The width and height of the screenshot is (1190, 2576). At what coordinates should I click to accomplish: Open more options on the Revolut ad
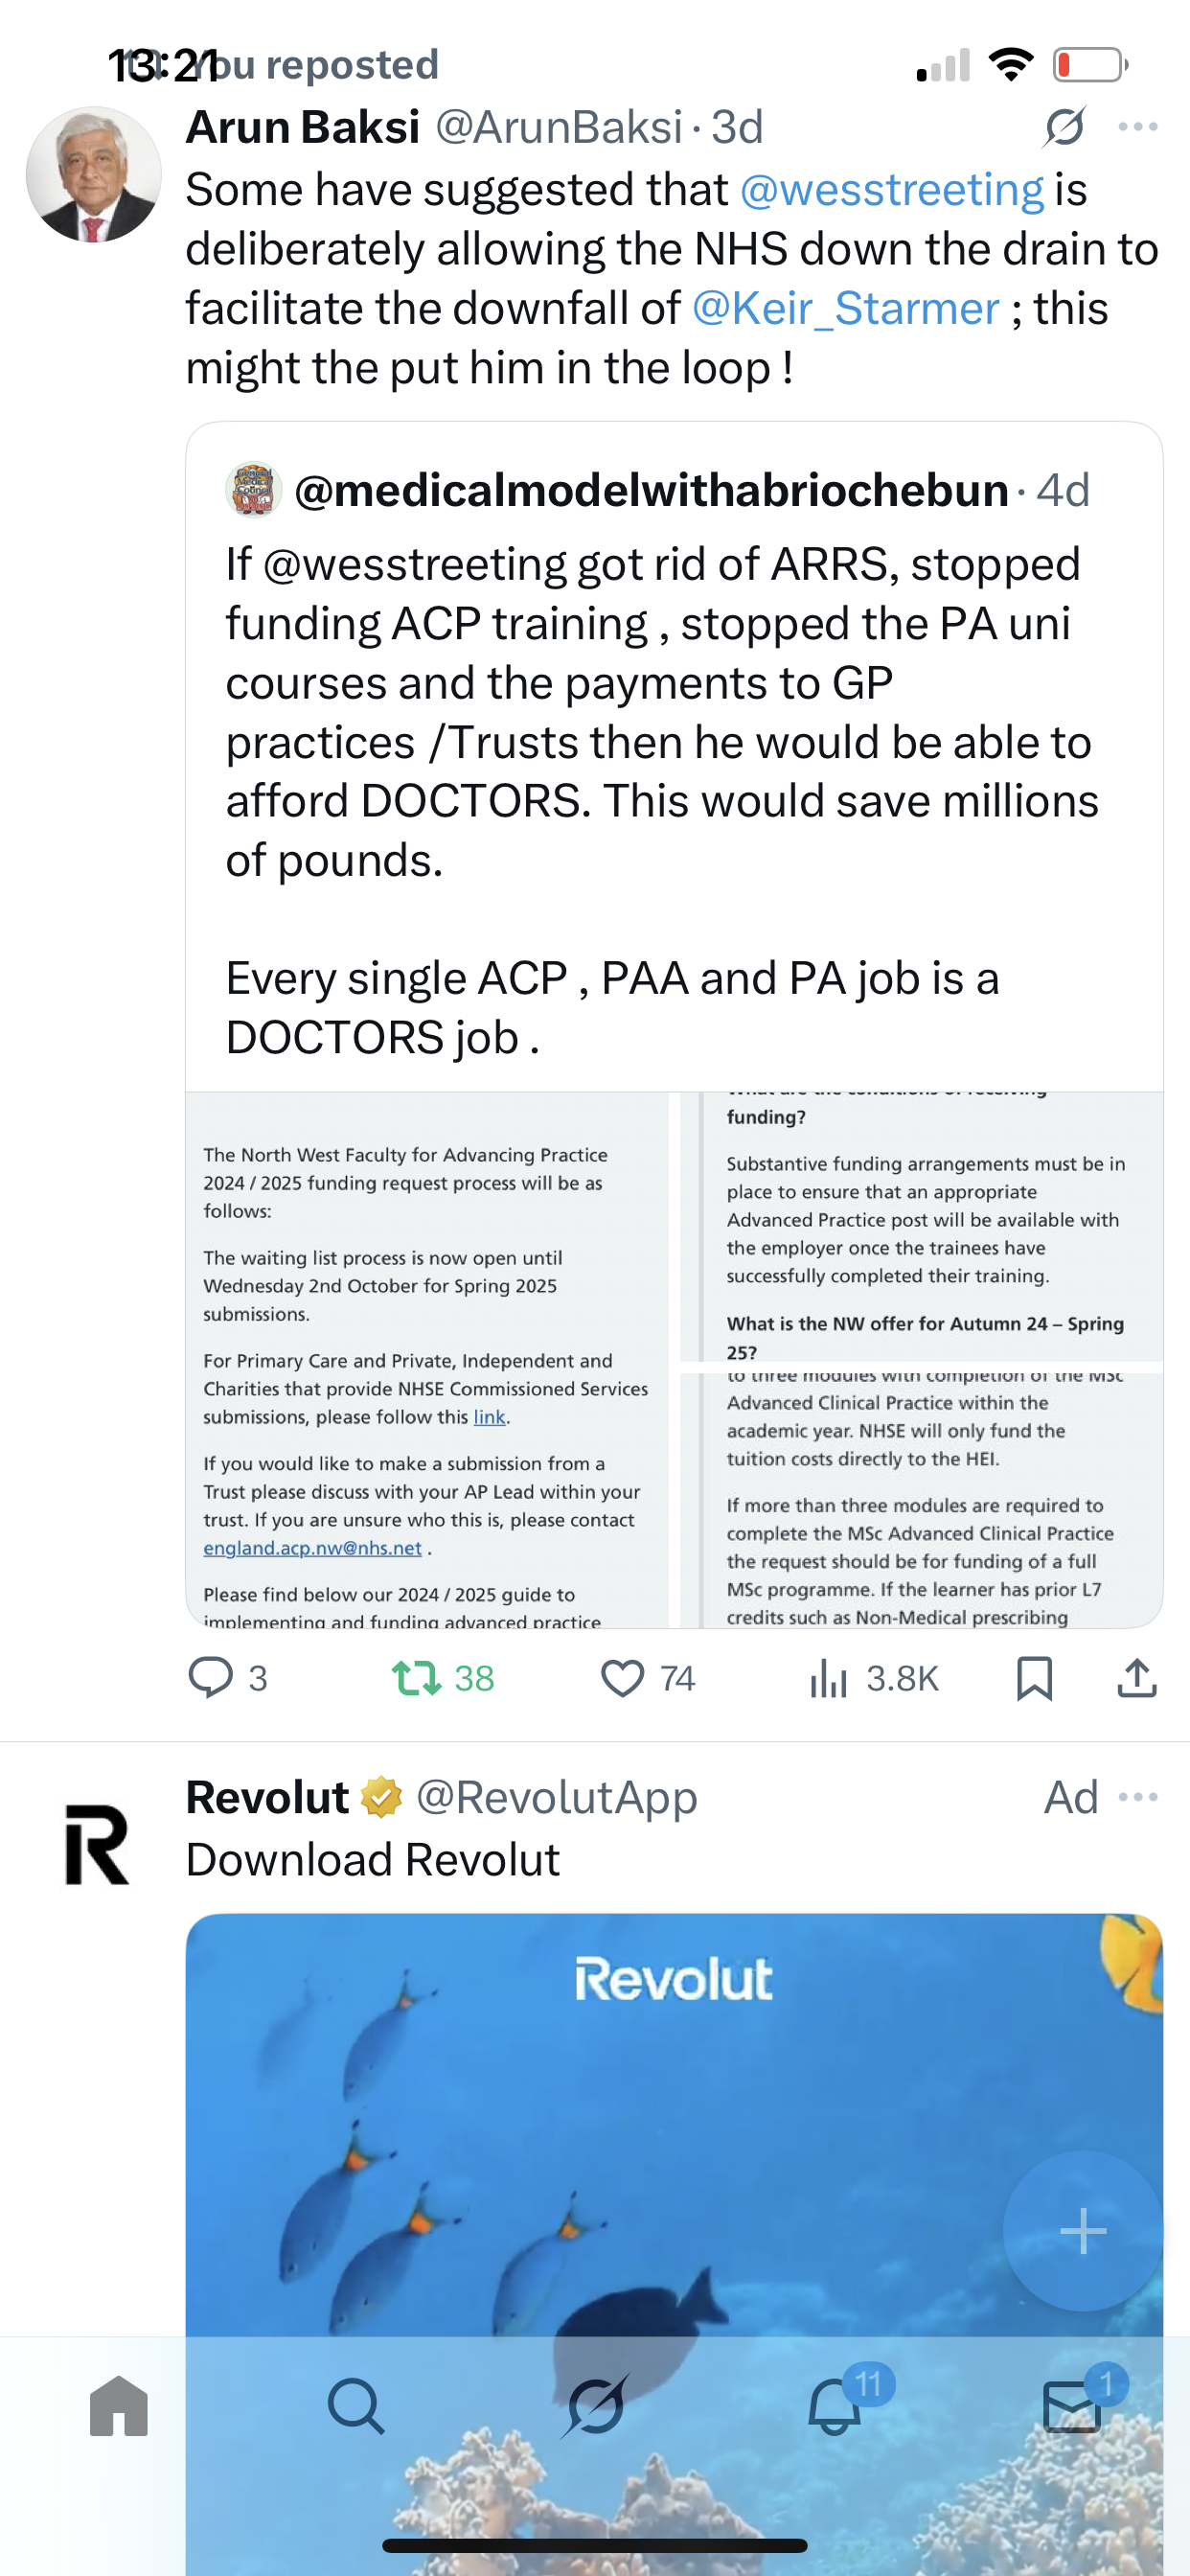1138,1797
